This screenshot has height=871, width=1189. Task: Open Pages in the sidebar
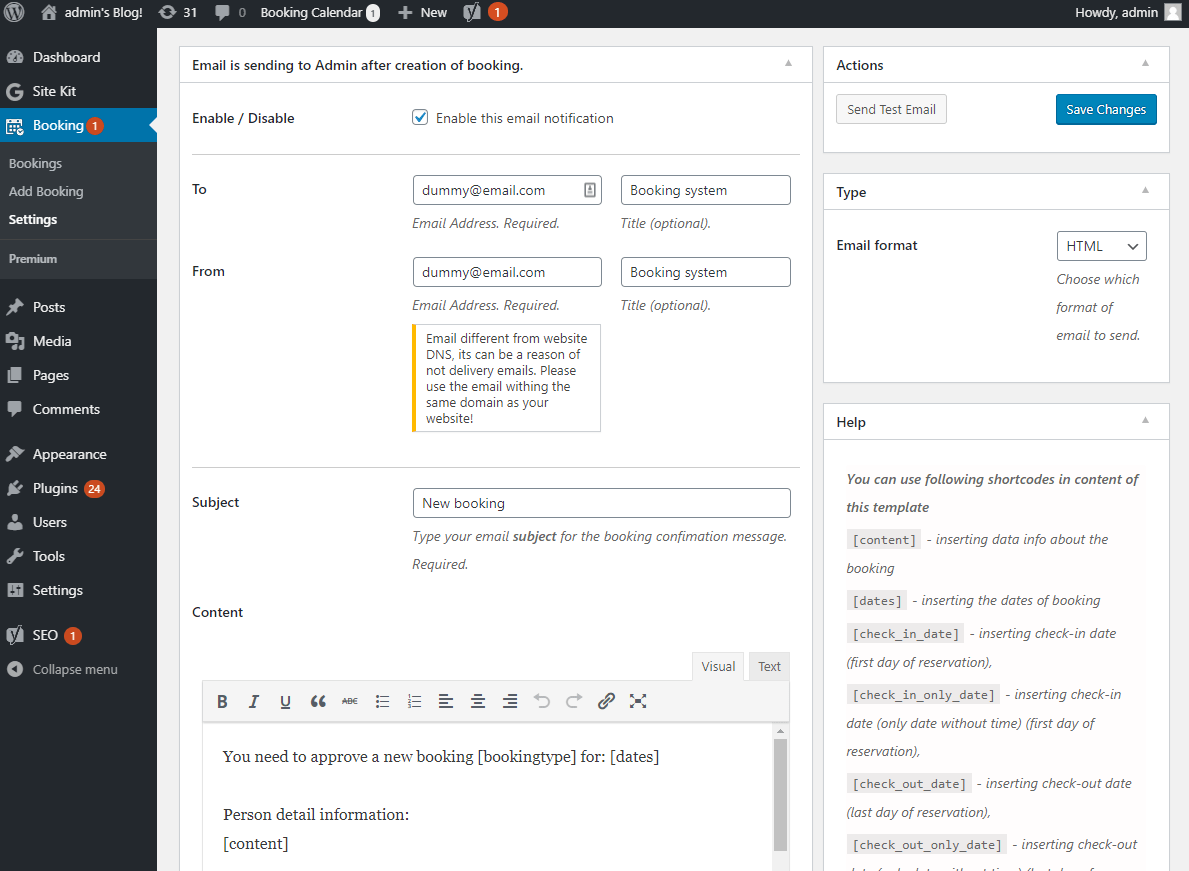78,375
